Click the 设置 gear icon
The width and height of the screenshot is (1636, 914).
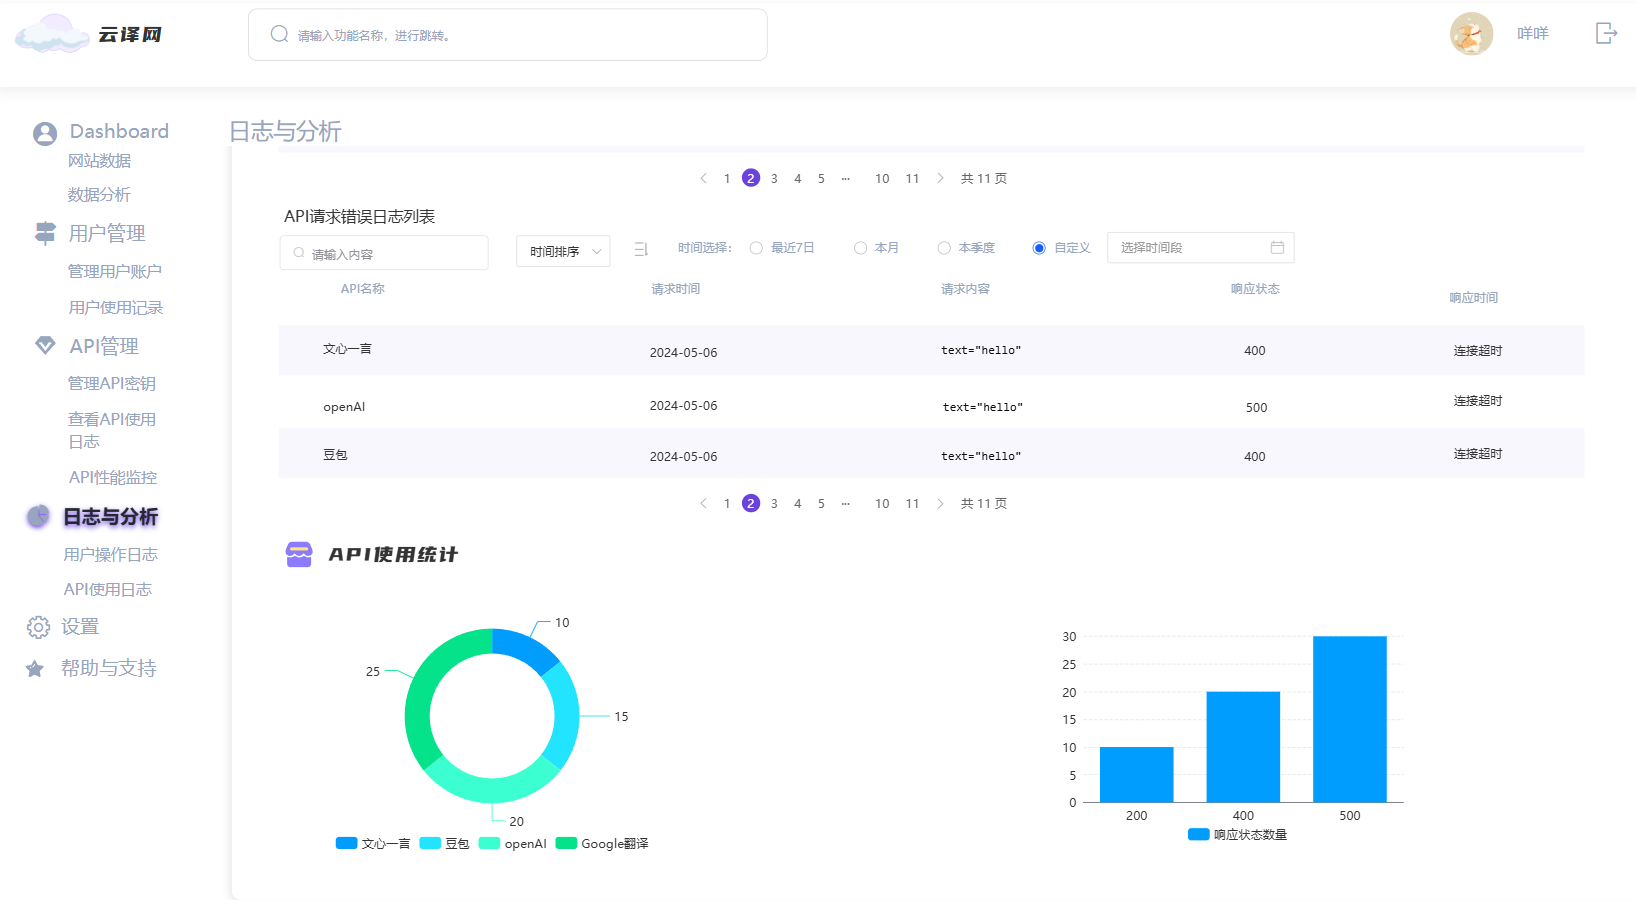pos(38,627)
